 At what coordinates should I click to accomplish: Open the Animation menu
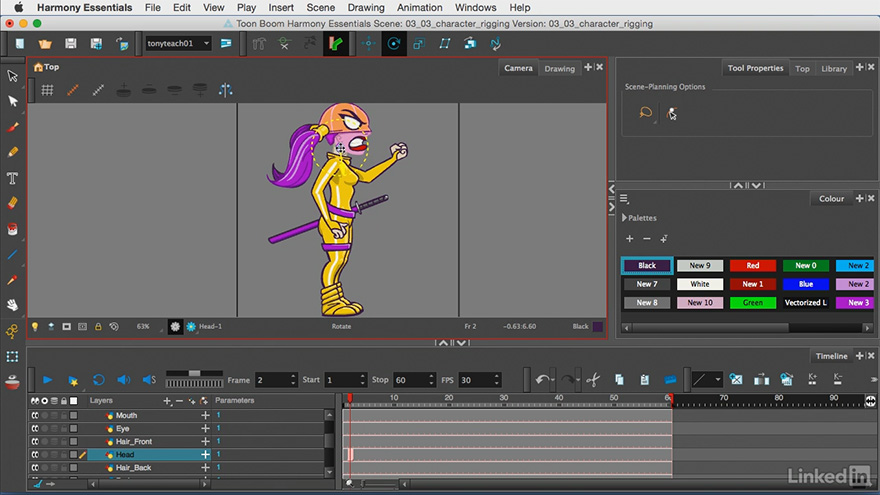419,7
